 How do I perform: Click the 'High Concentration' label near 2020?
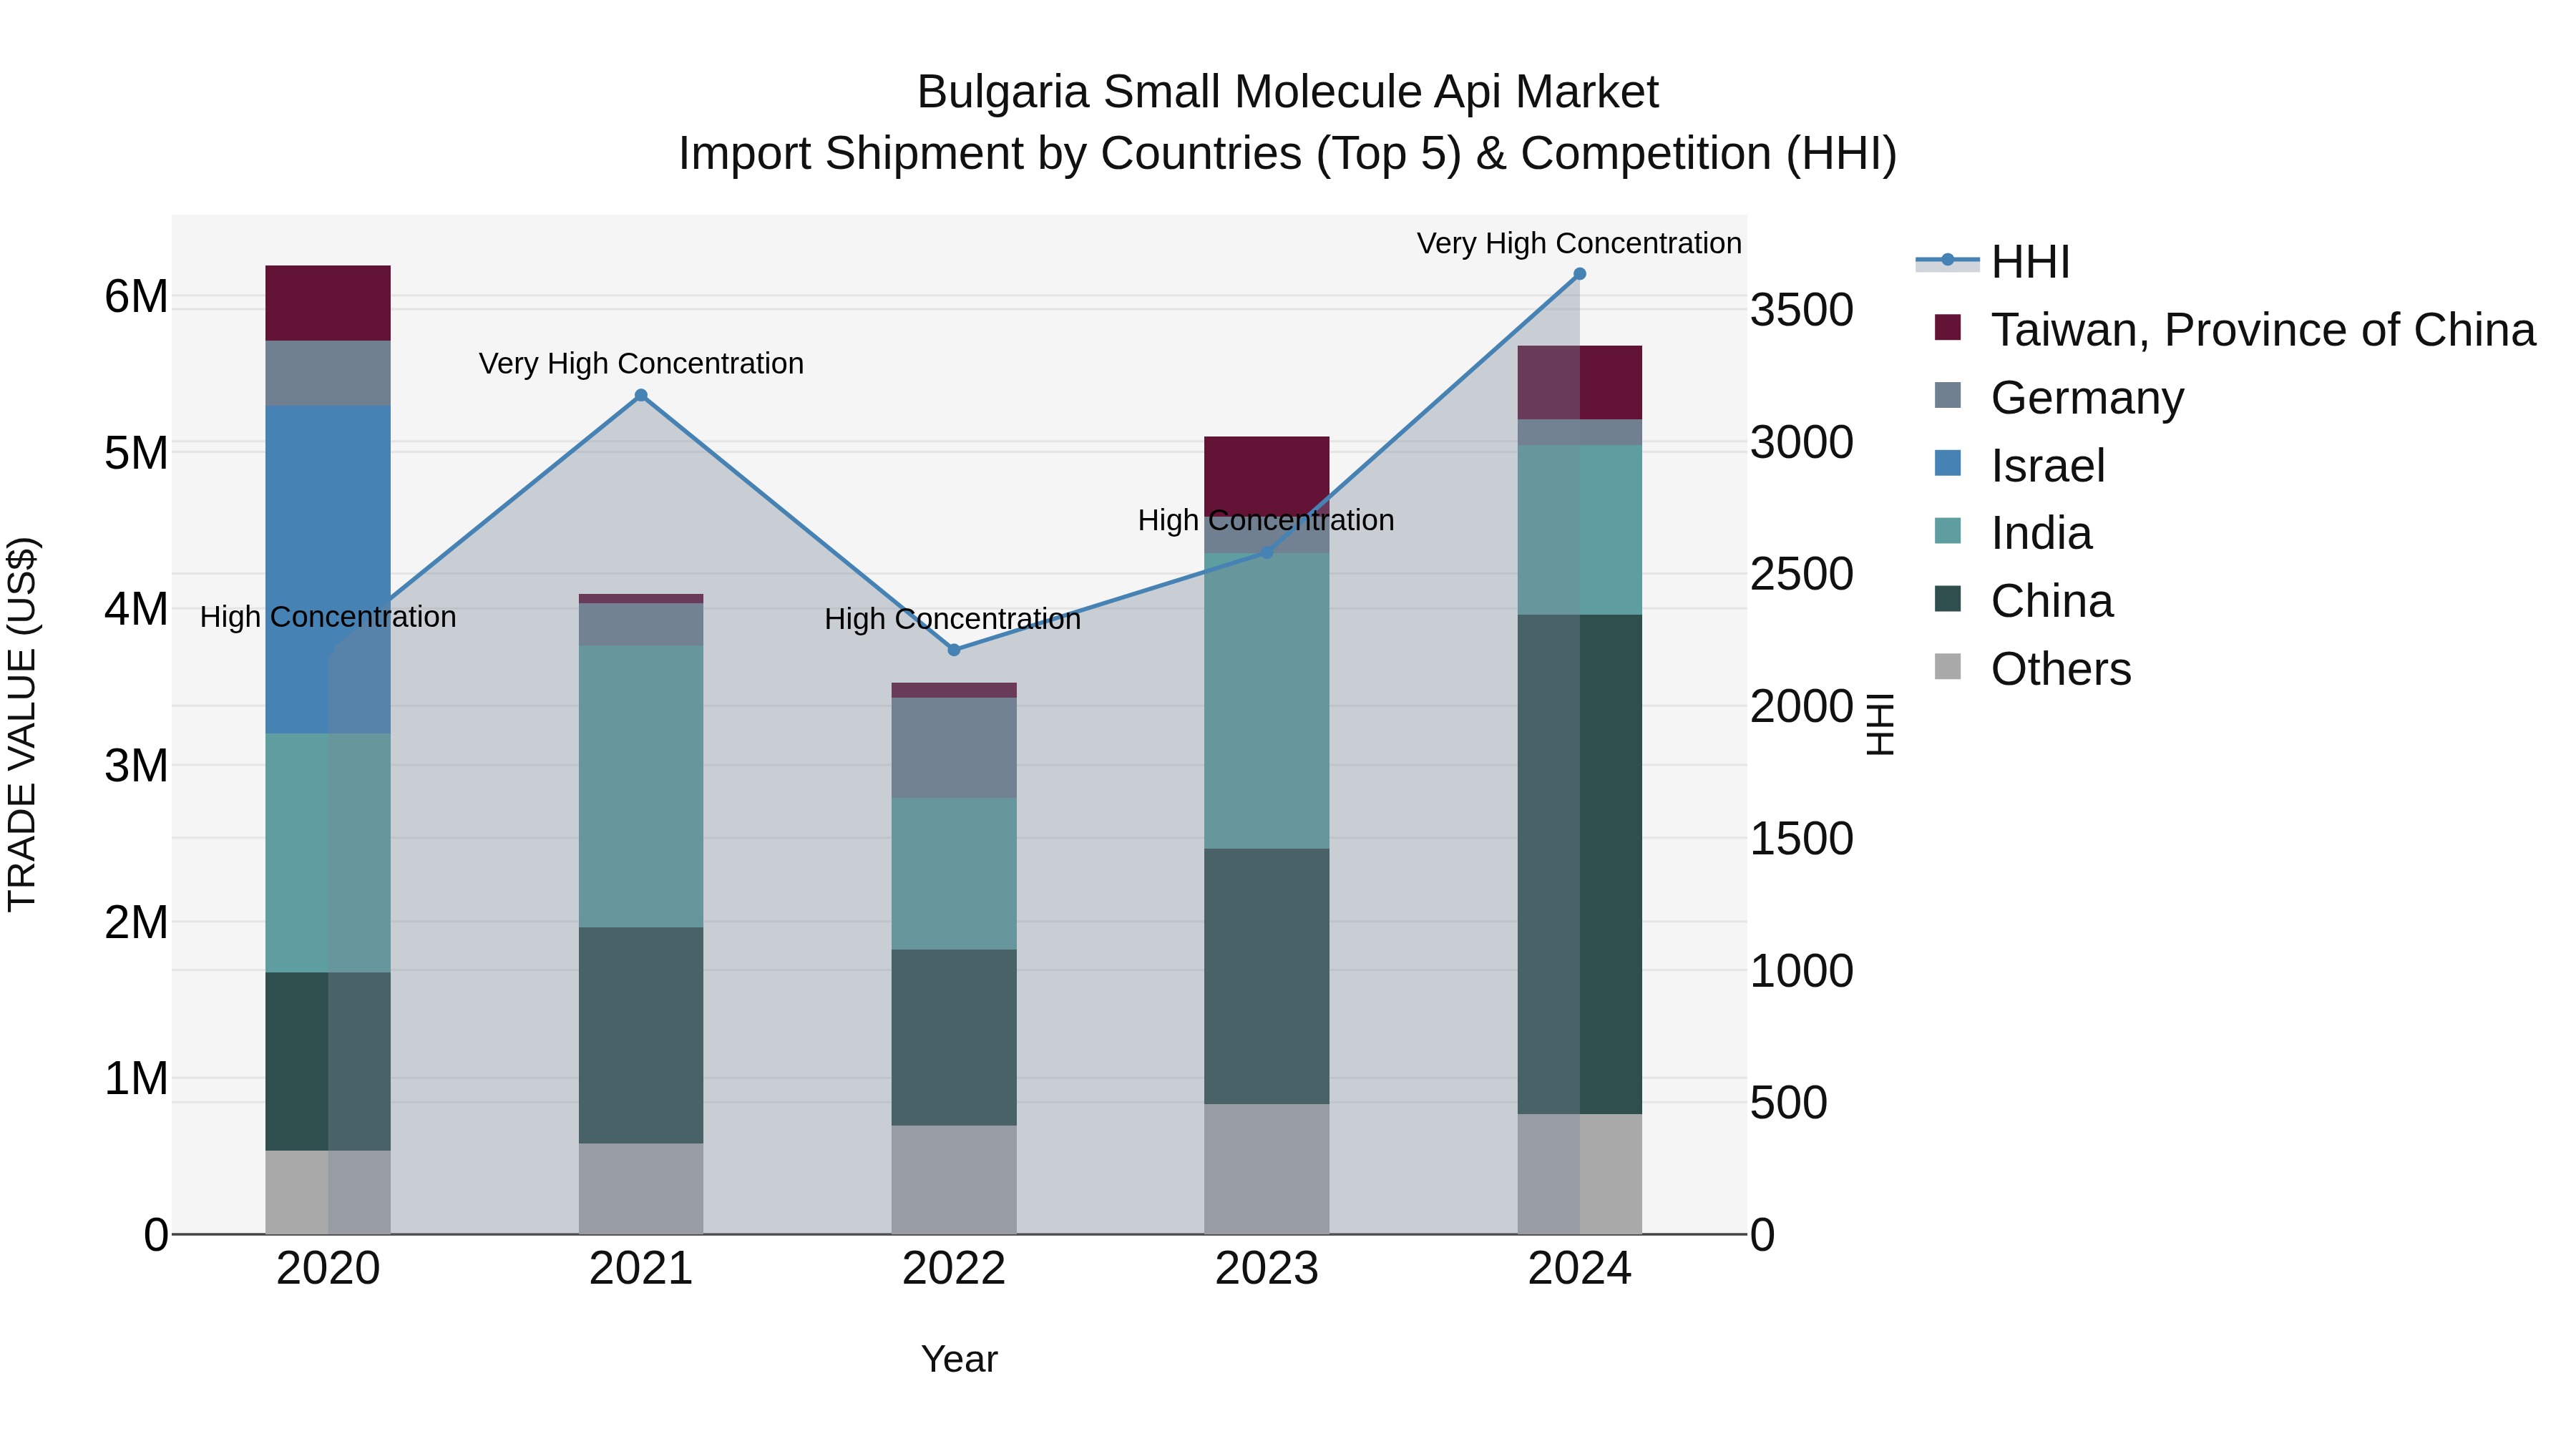tap(328, 617)
